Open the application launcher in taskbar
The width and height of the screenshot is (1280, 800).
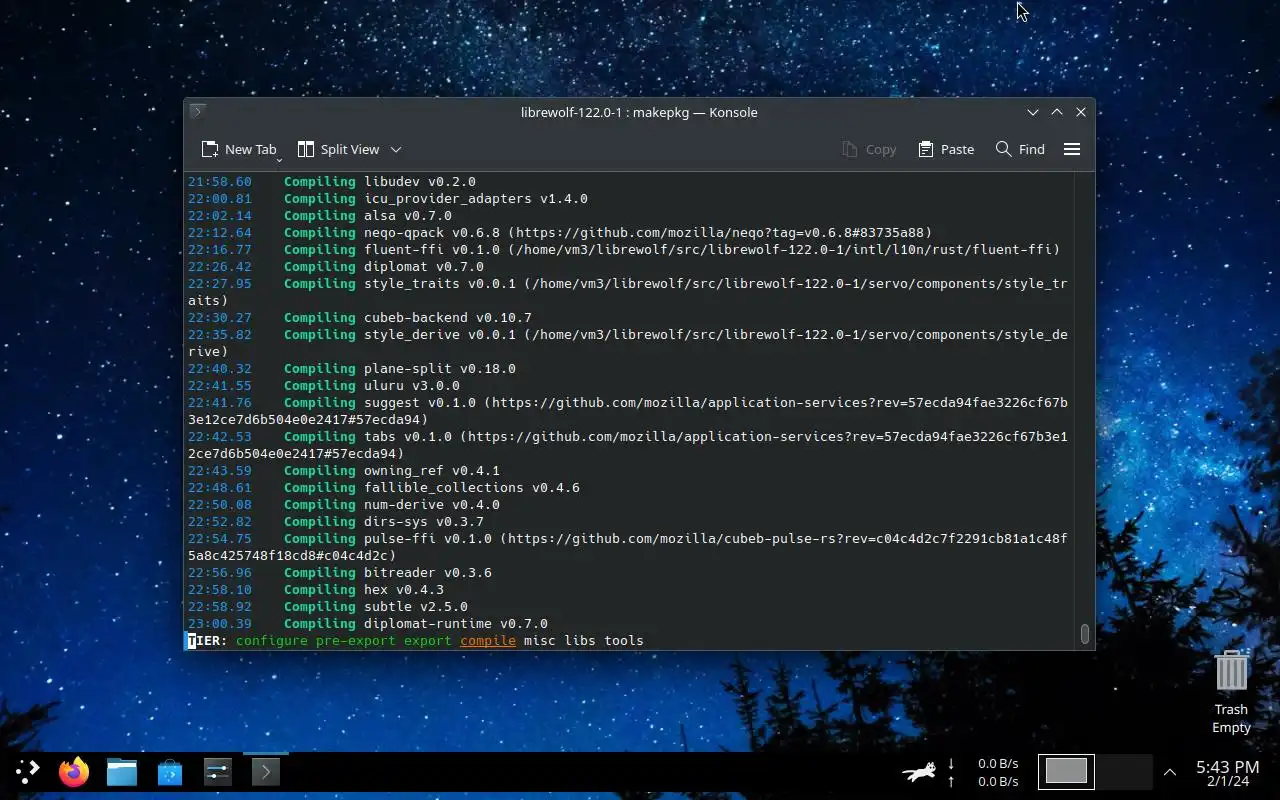pyautogui.click(x=27, y=771)
